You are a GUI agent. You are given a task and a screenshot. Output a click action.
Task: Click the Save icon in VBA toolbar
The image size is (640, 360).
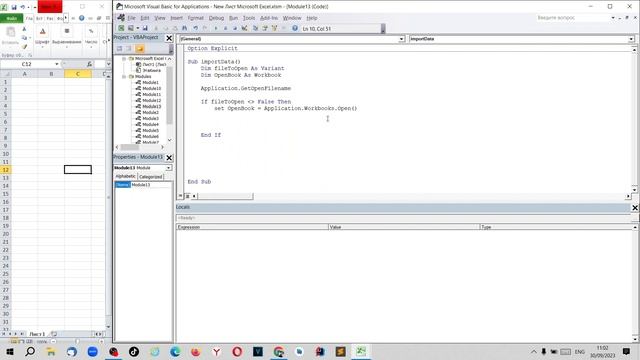click(x=145, y=28)
